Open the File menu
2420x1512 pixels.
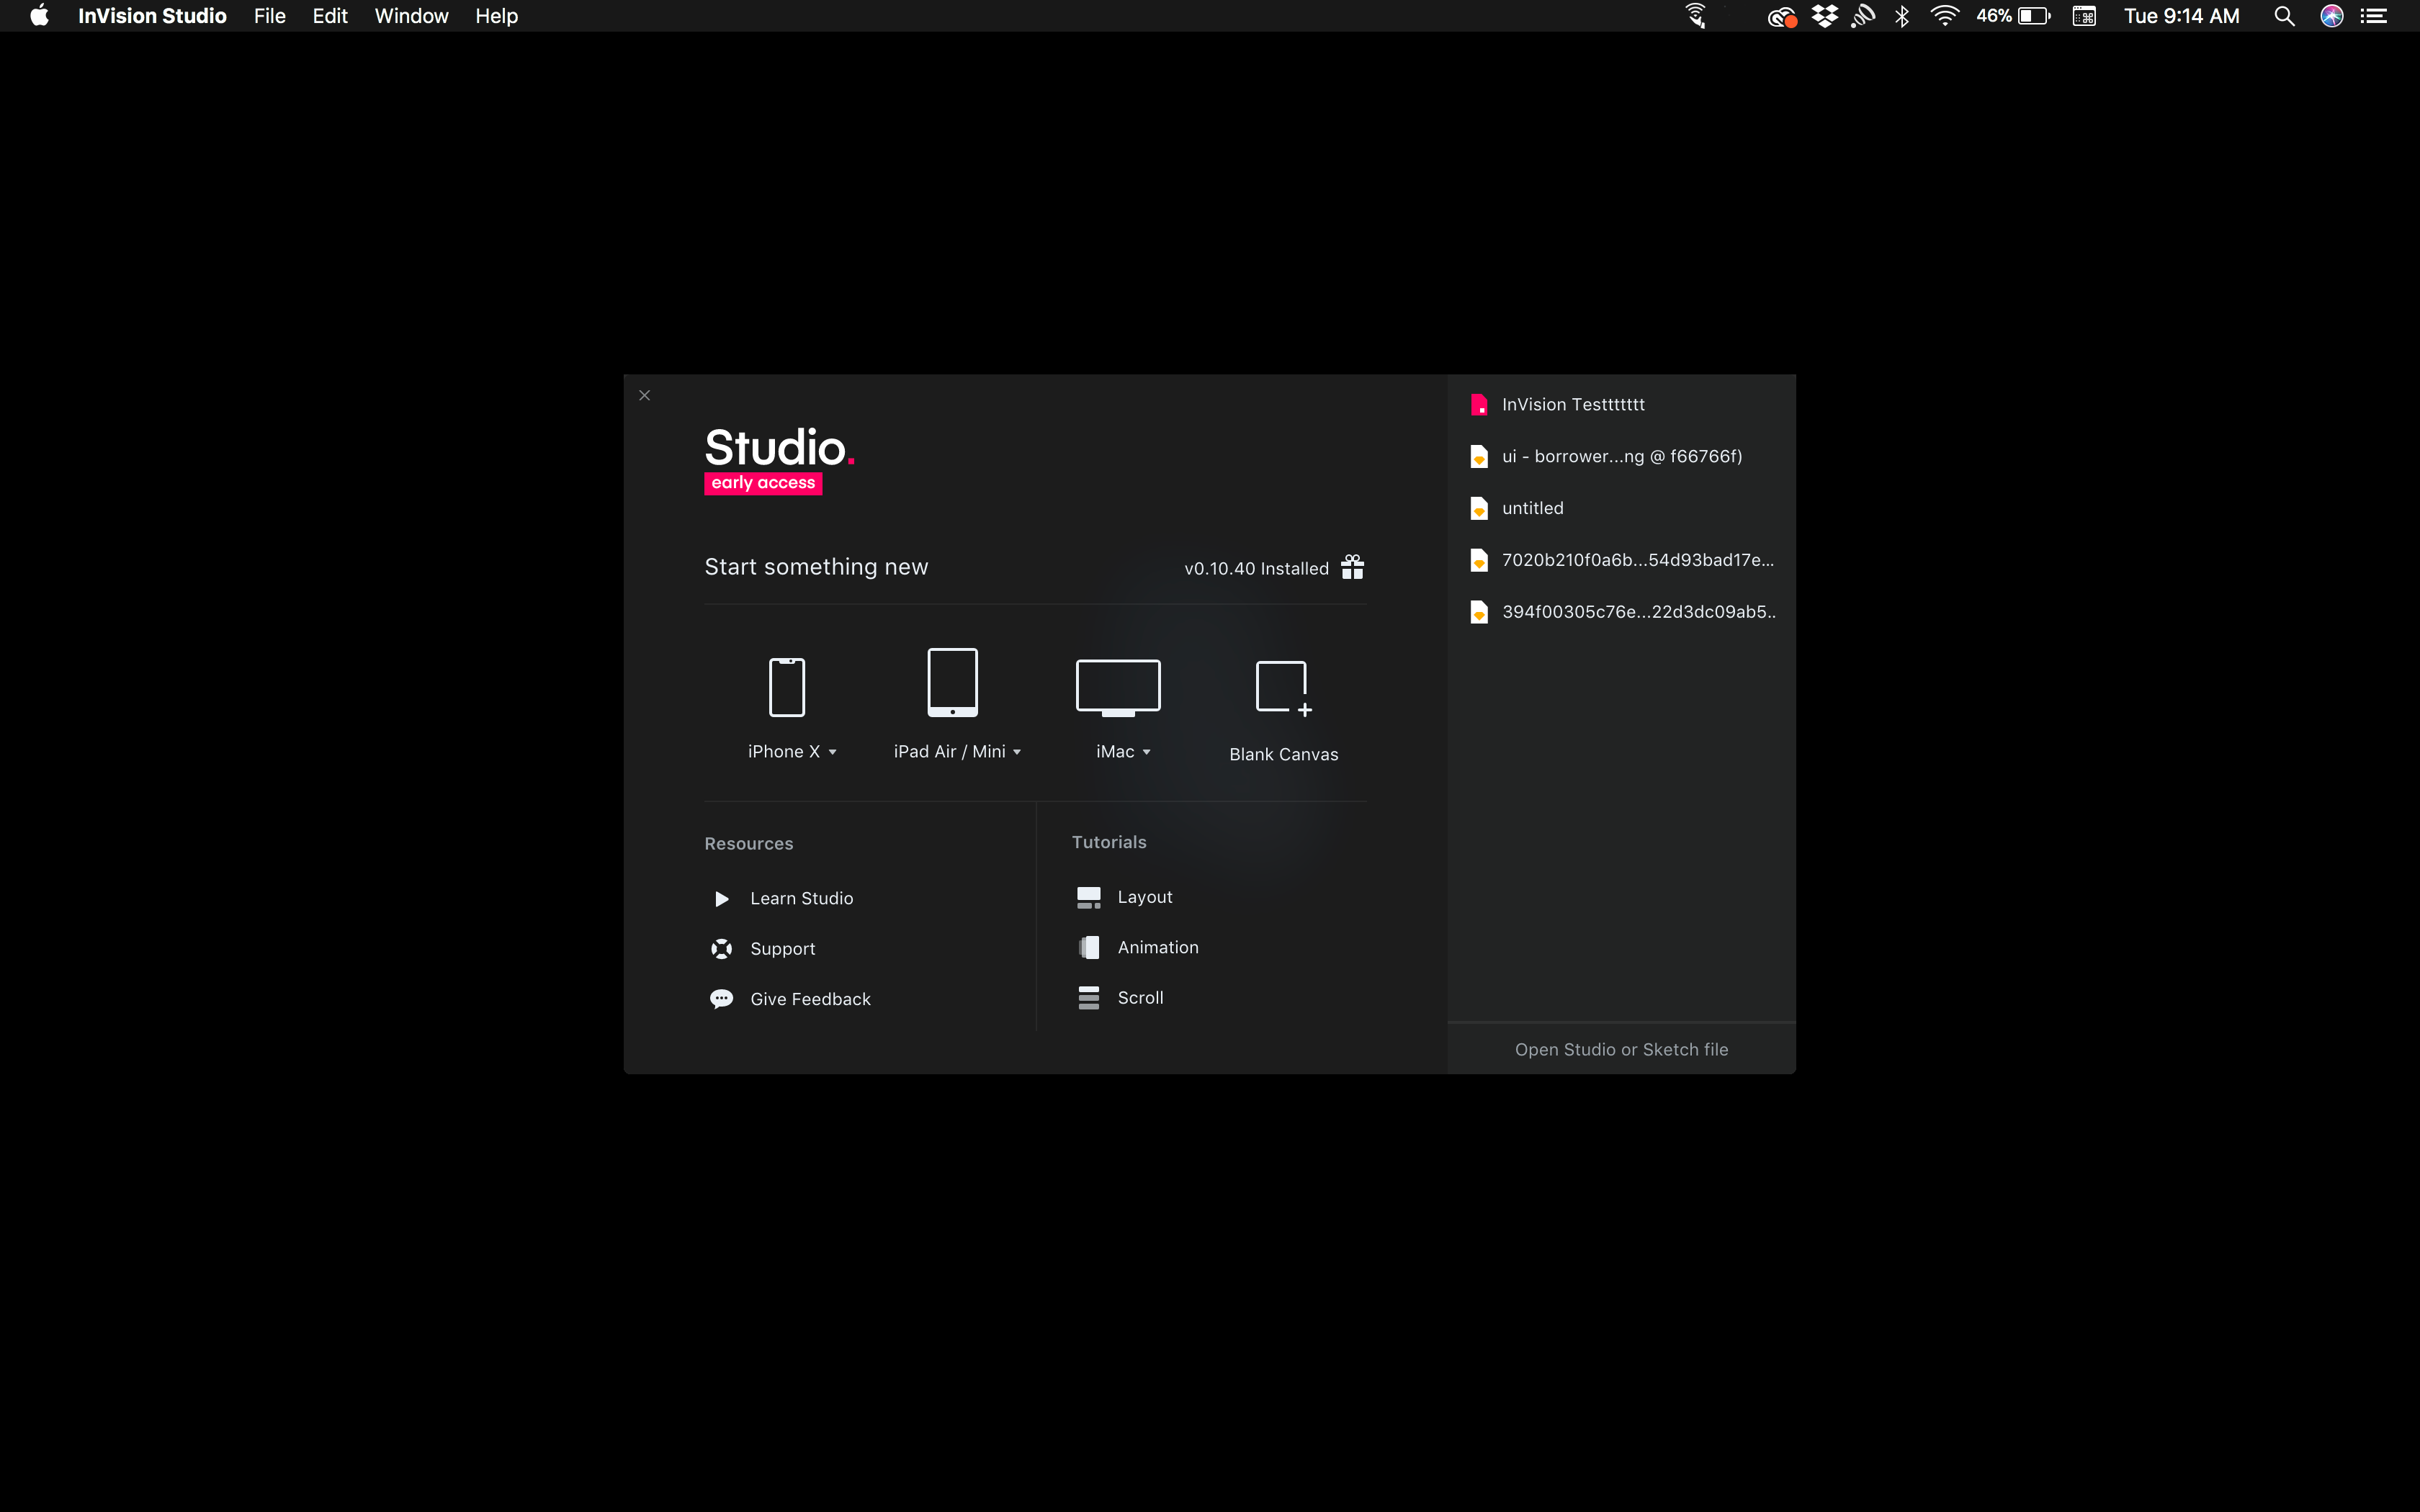270,16
